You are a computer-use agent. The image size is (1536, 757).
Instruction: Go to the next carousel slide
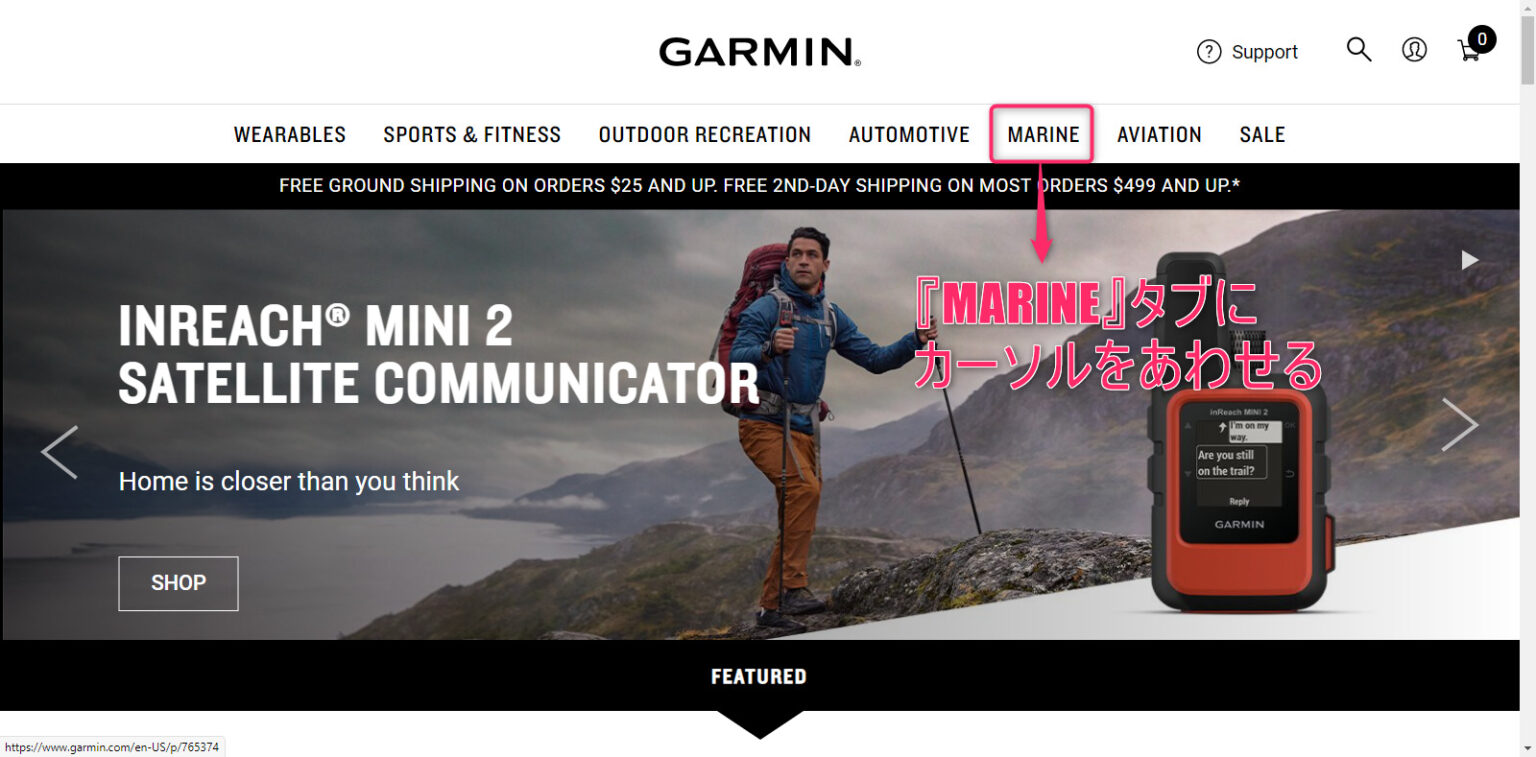pyautogui.click(x=1460, y=424)
